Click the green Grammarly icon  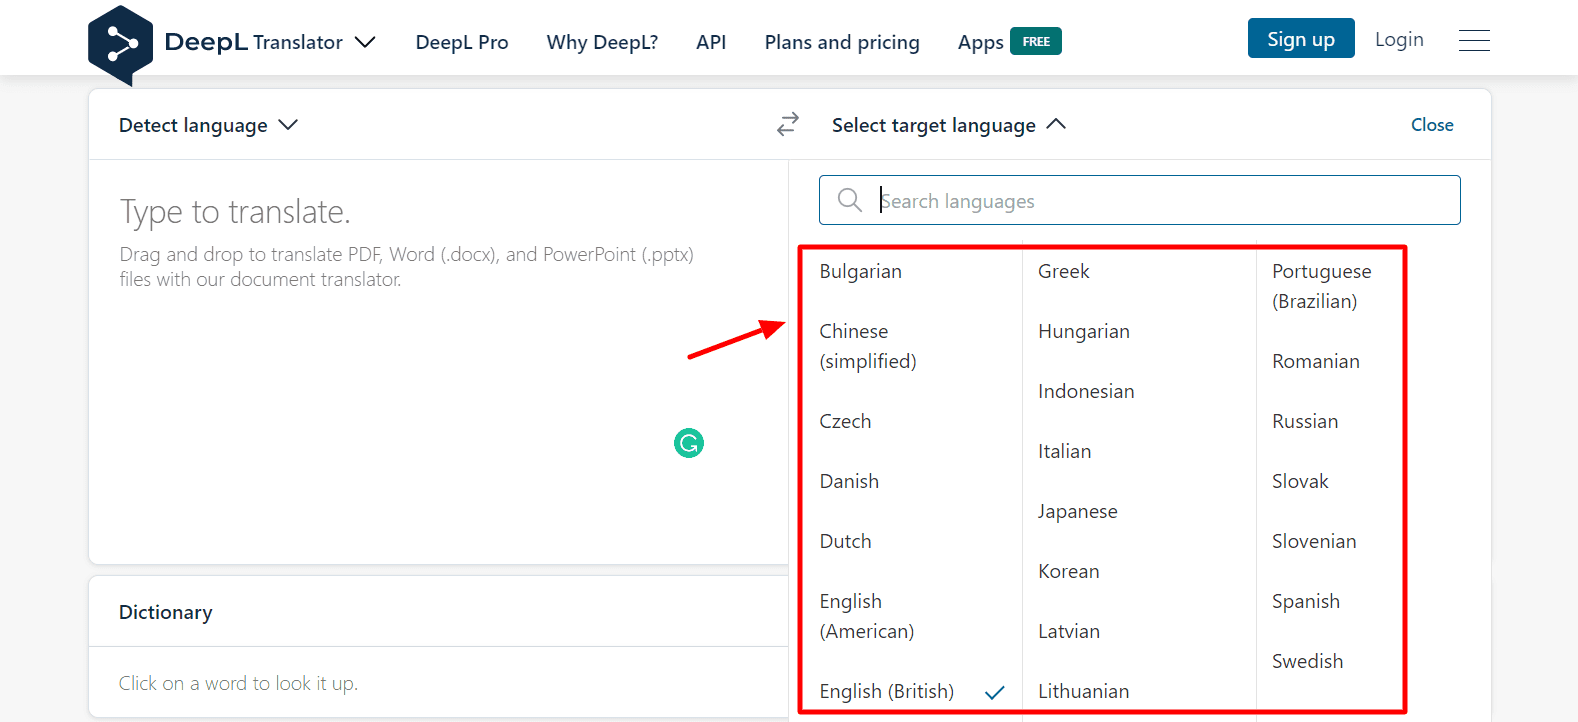pyautogui.click(x=689, y=443)
